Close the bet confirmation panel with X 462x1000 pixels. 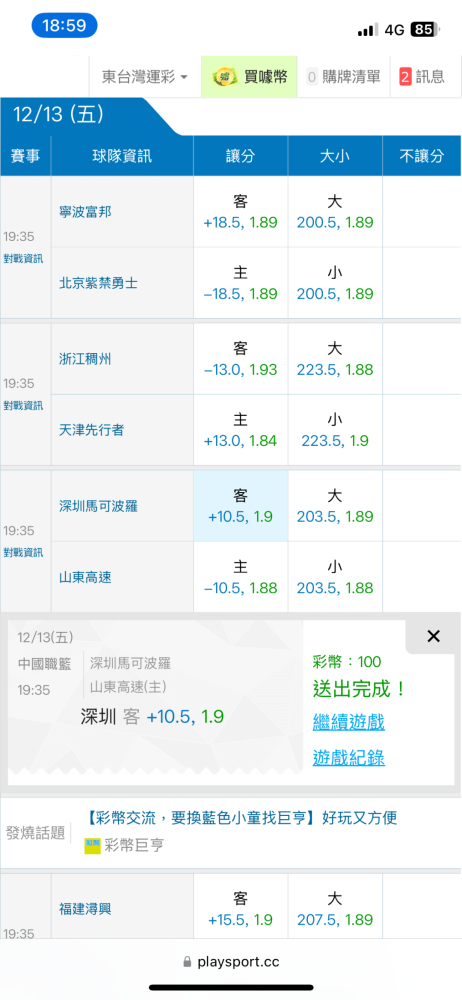[433, 636]
